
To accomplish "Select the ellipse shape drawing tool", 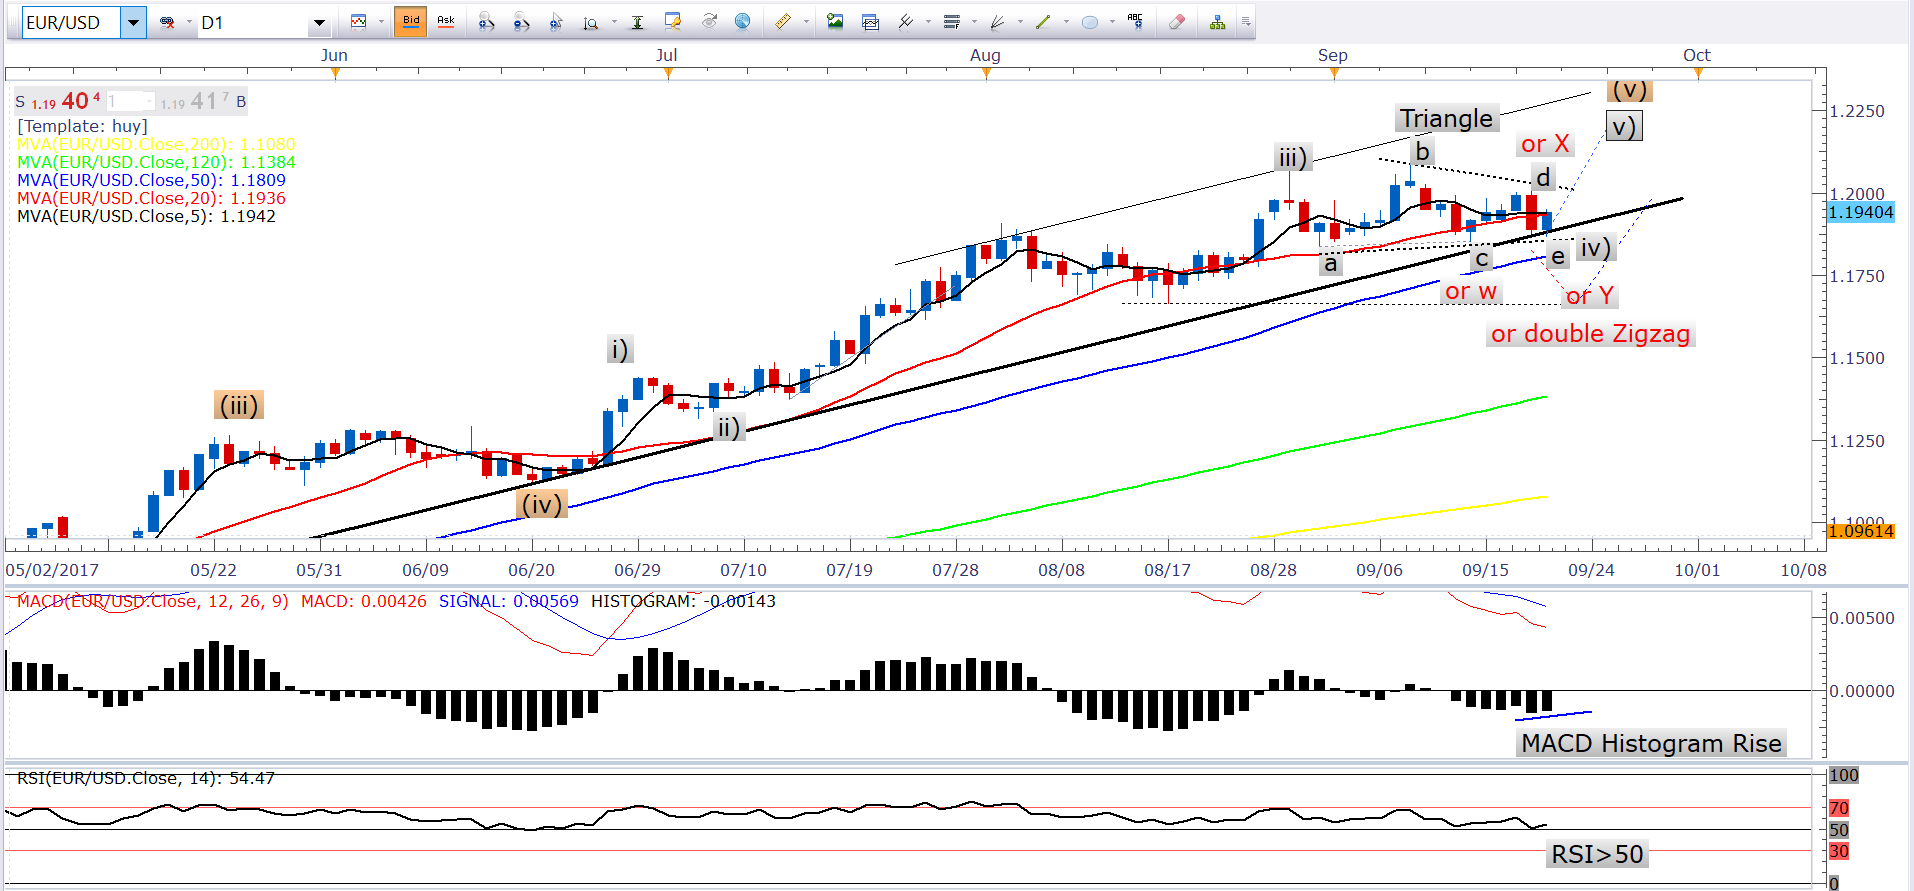I will click(1090, 22).
